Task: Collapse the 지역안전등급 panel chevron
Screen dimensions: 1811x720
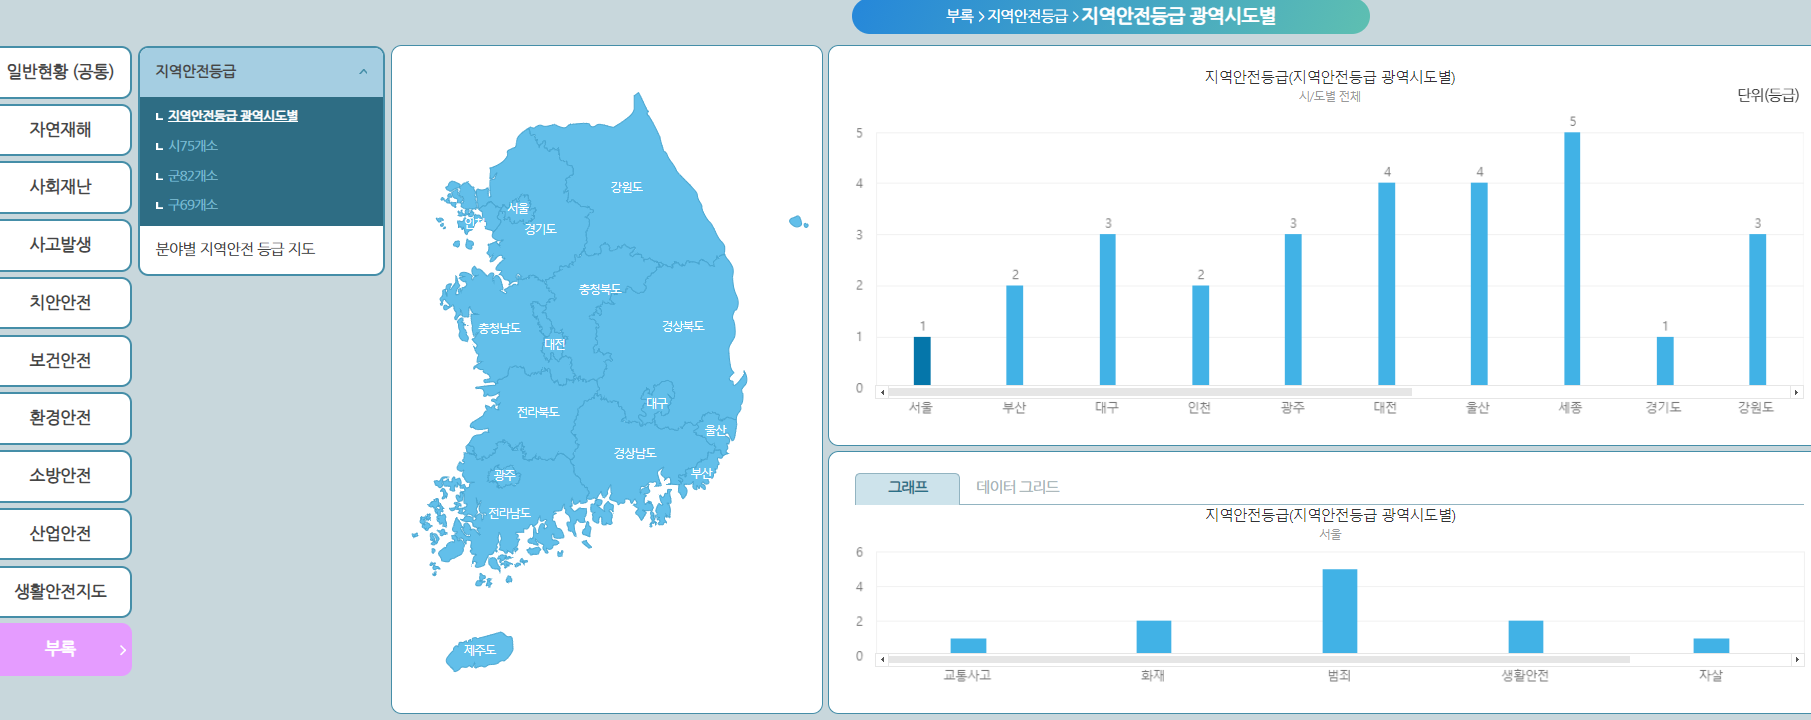Action: point(363,72)
